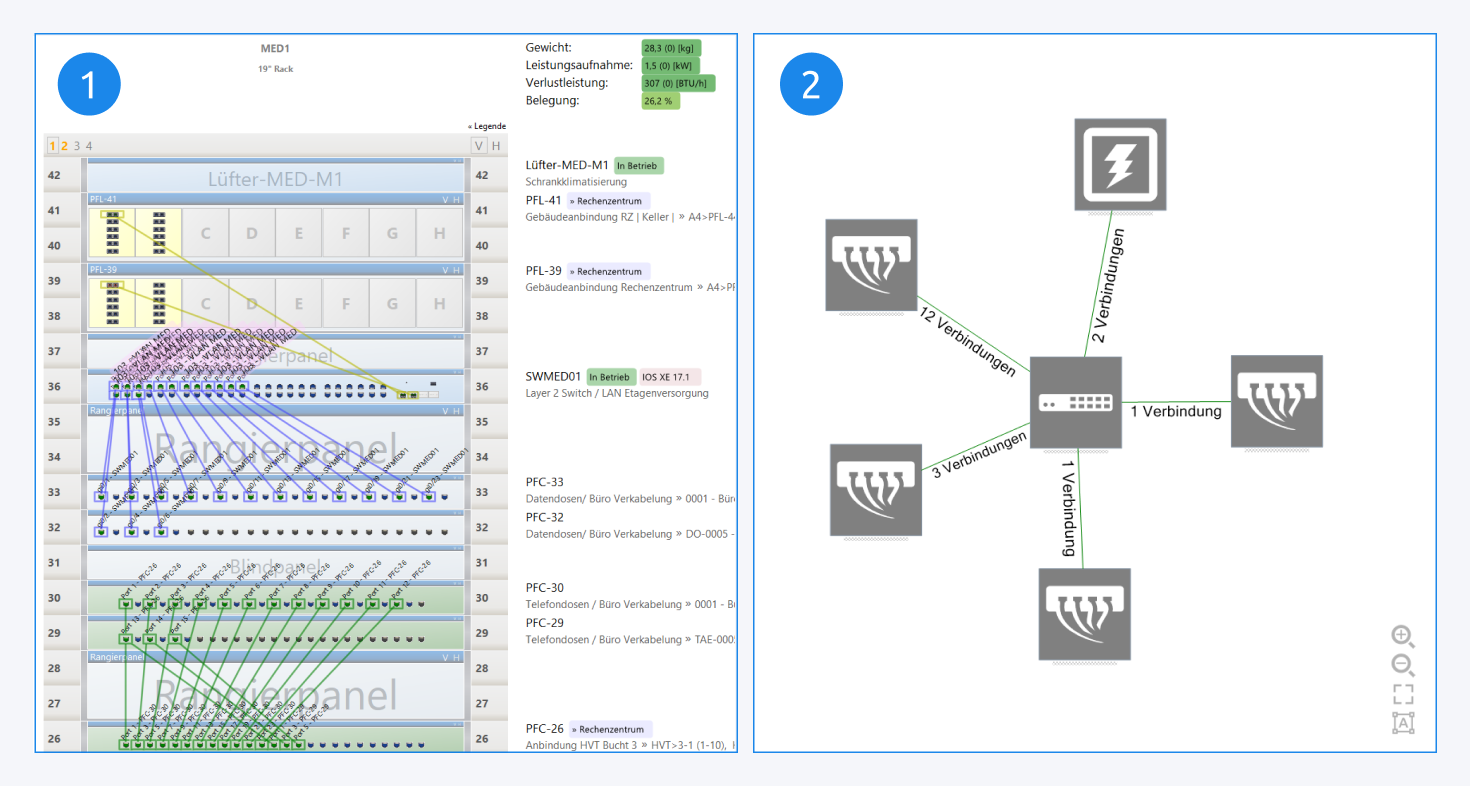Screen dimensions: 1470x787
Task: Select slot C in the PFL-41 panel
Action: pos(206,234)
